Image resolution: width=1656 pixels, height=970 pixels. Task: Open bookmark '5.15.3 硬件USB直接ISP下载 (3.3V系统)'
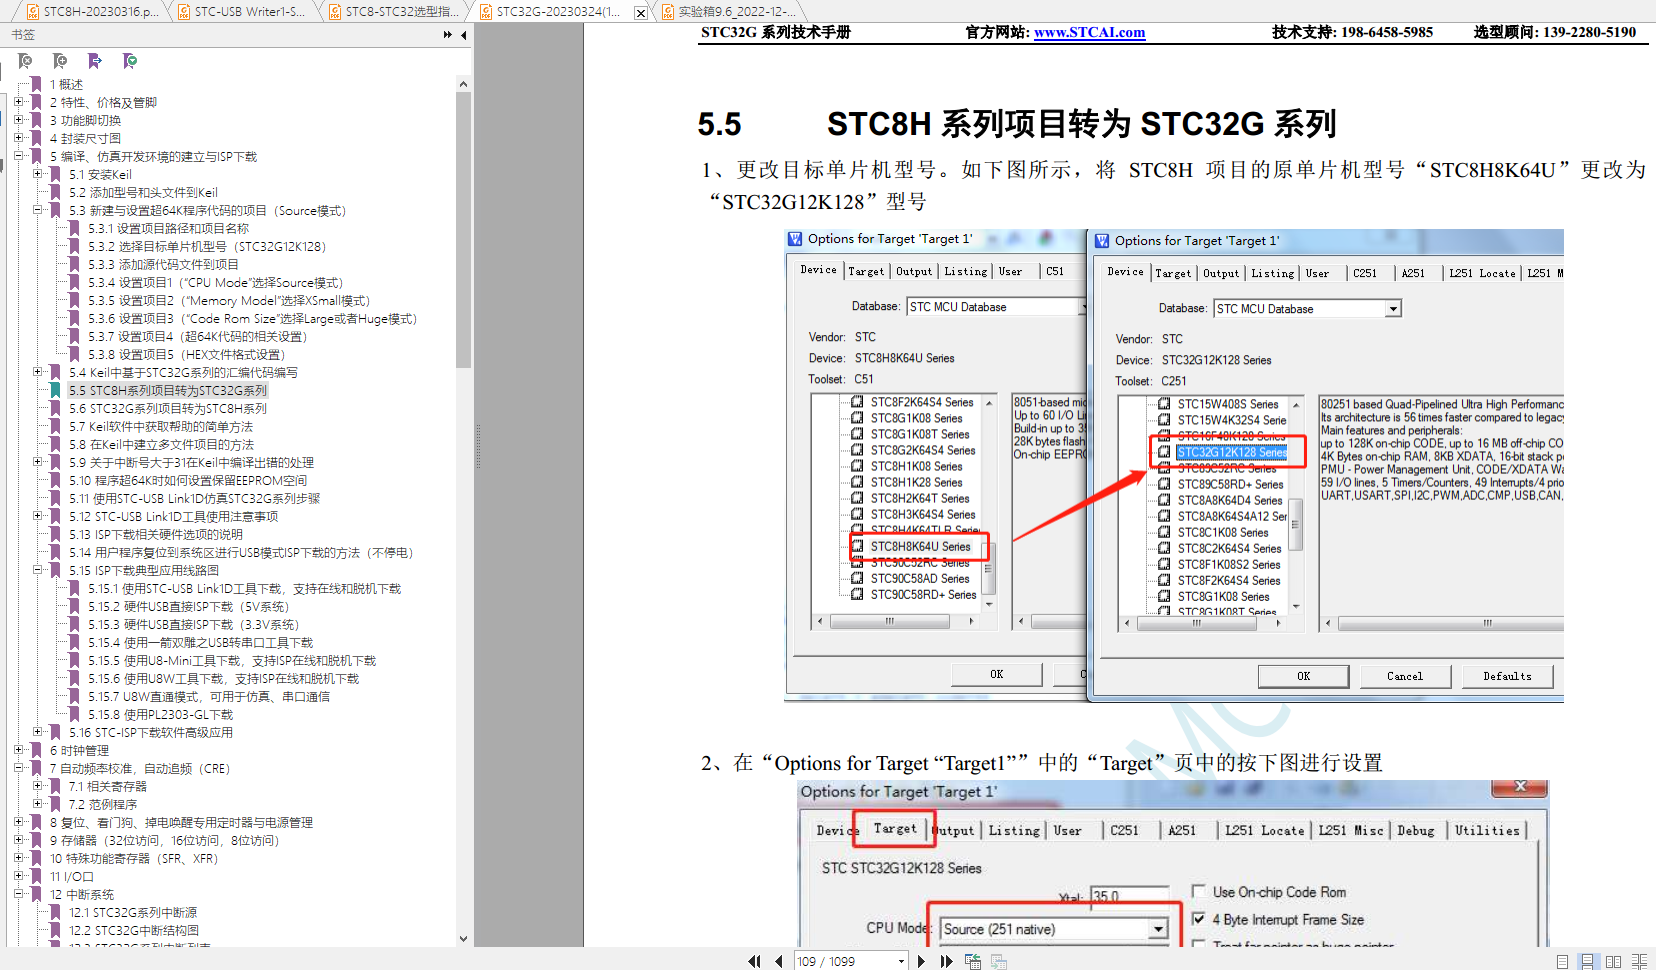[x=193, y=625]
